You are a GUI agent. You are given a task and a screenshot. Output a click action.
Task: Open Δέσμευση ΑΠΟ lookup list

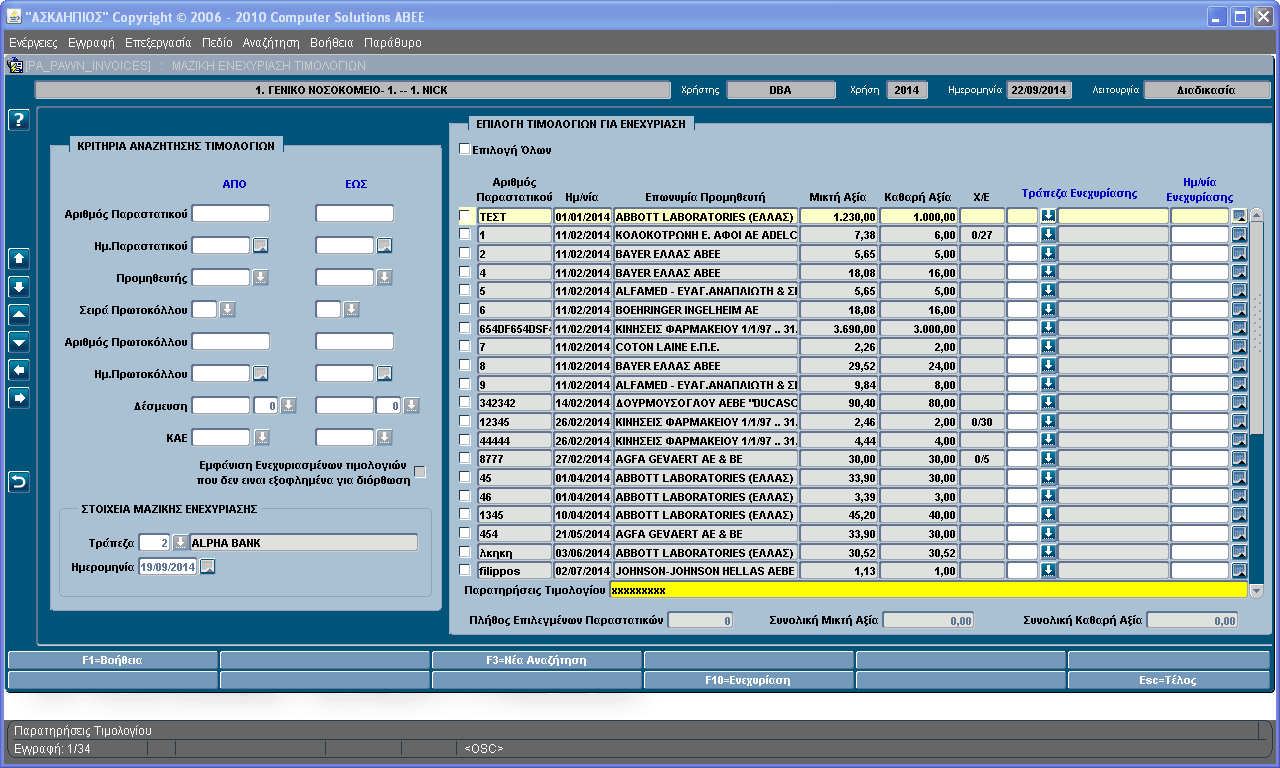288,406
